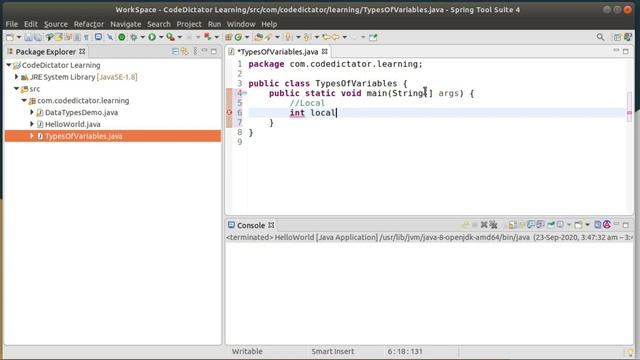The height and width of the screenshot is (360, 640).
Task: Click Remove Launch X icon in Console
Action: tap(484, 225)
